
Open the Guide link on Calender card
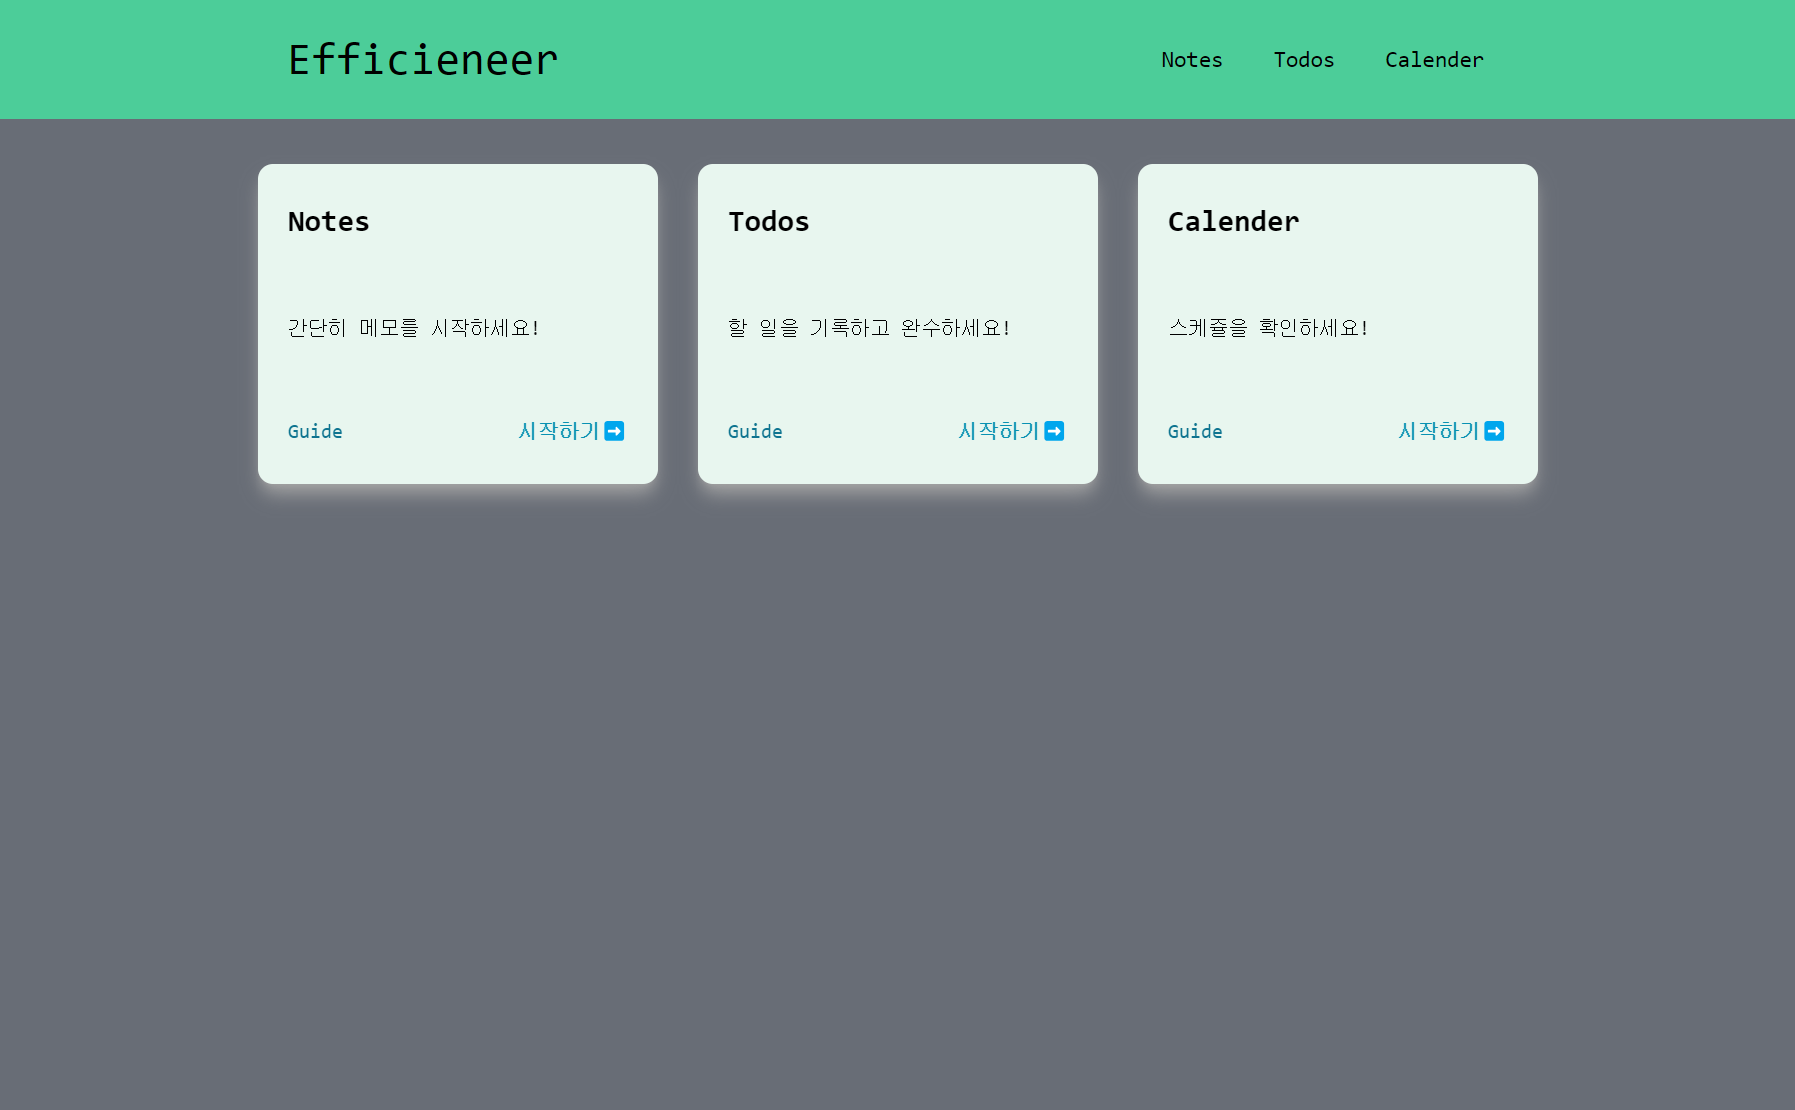tap(1195, 431)
